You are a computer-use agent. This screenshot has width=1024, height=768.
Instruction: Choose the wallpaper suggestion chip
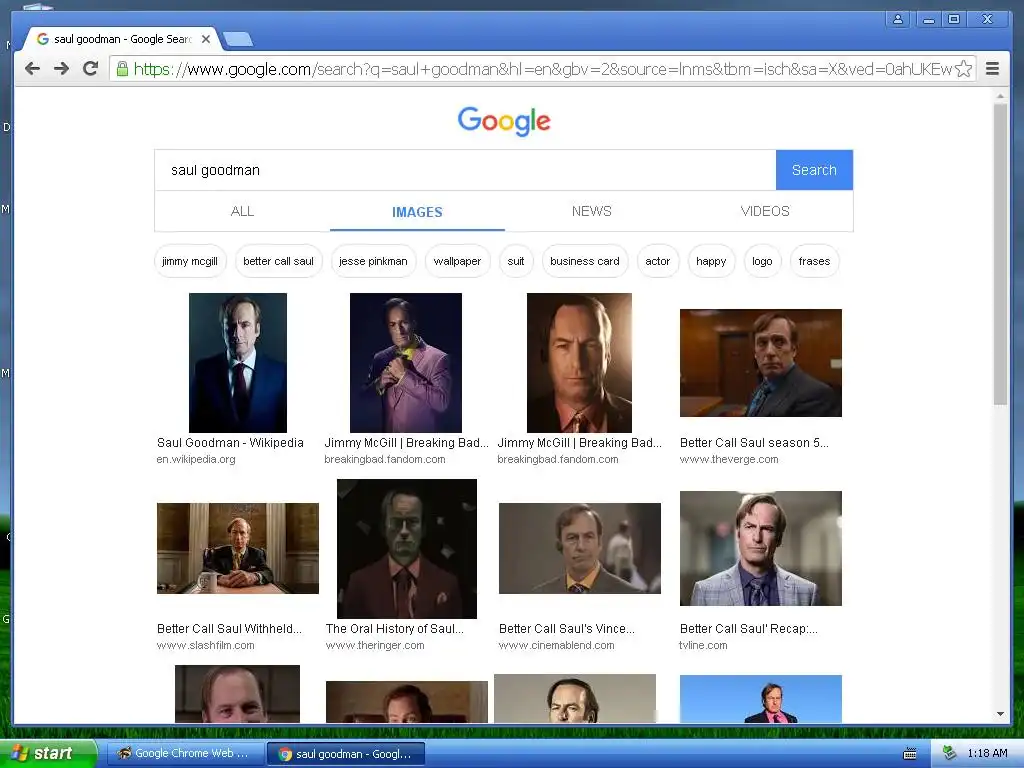pos(457,261)
